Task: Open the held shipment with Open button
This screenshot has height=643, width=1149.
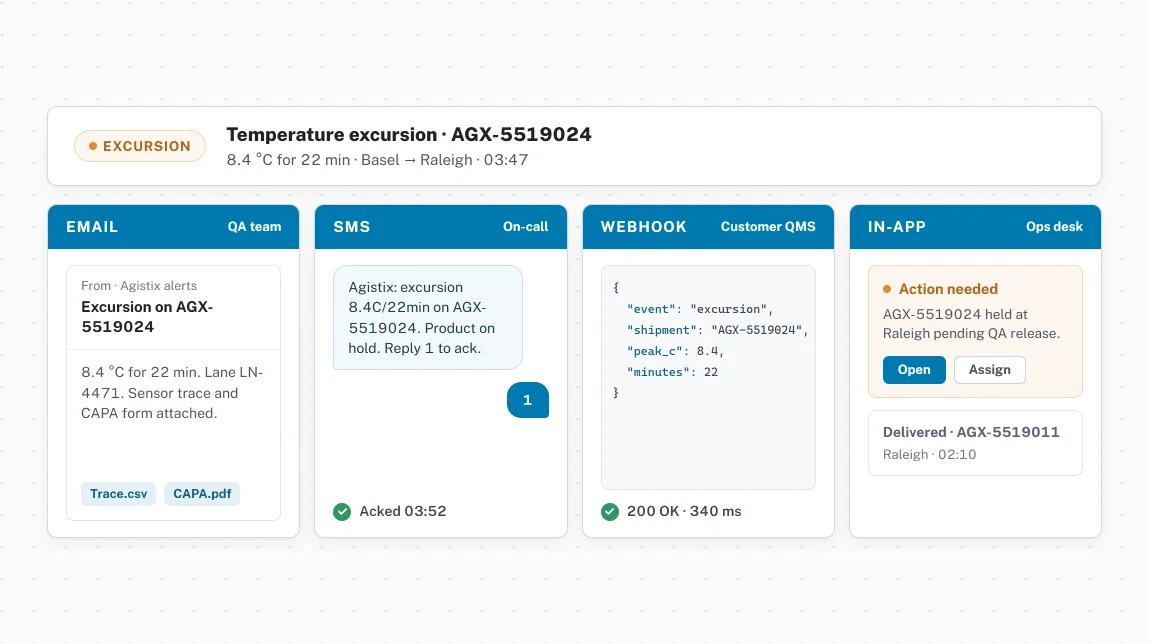Action: tap(914, 370)
